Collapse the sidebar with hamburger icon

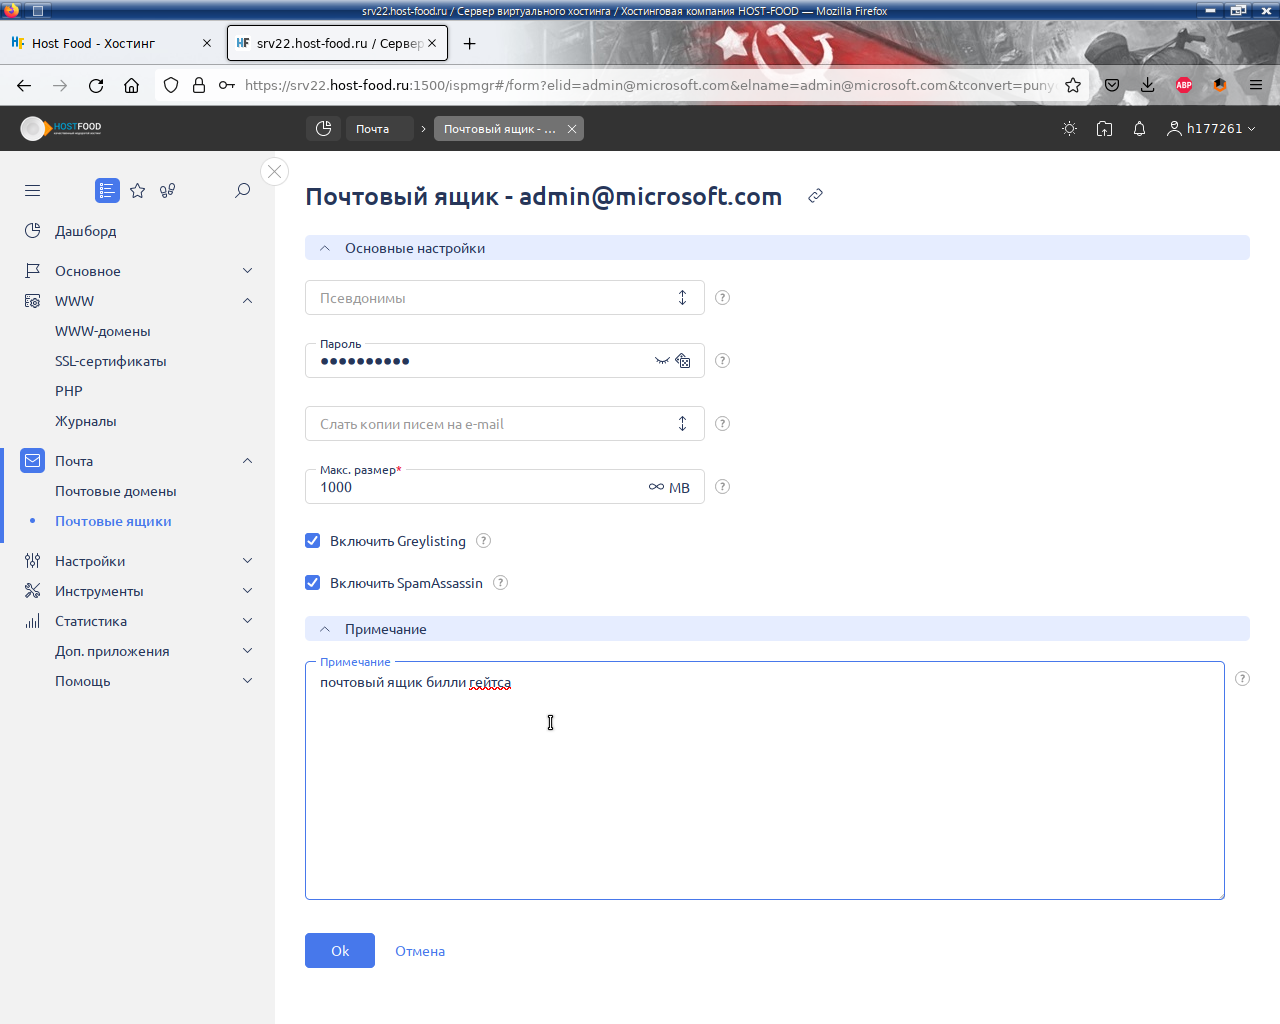pyautogui.click(x=32, y=190)
